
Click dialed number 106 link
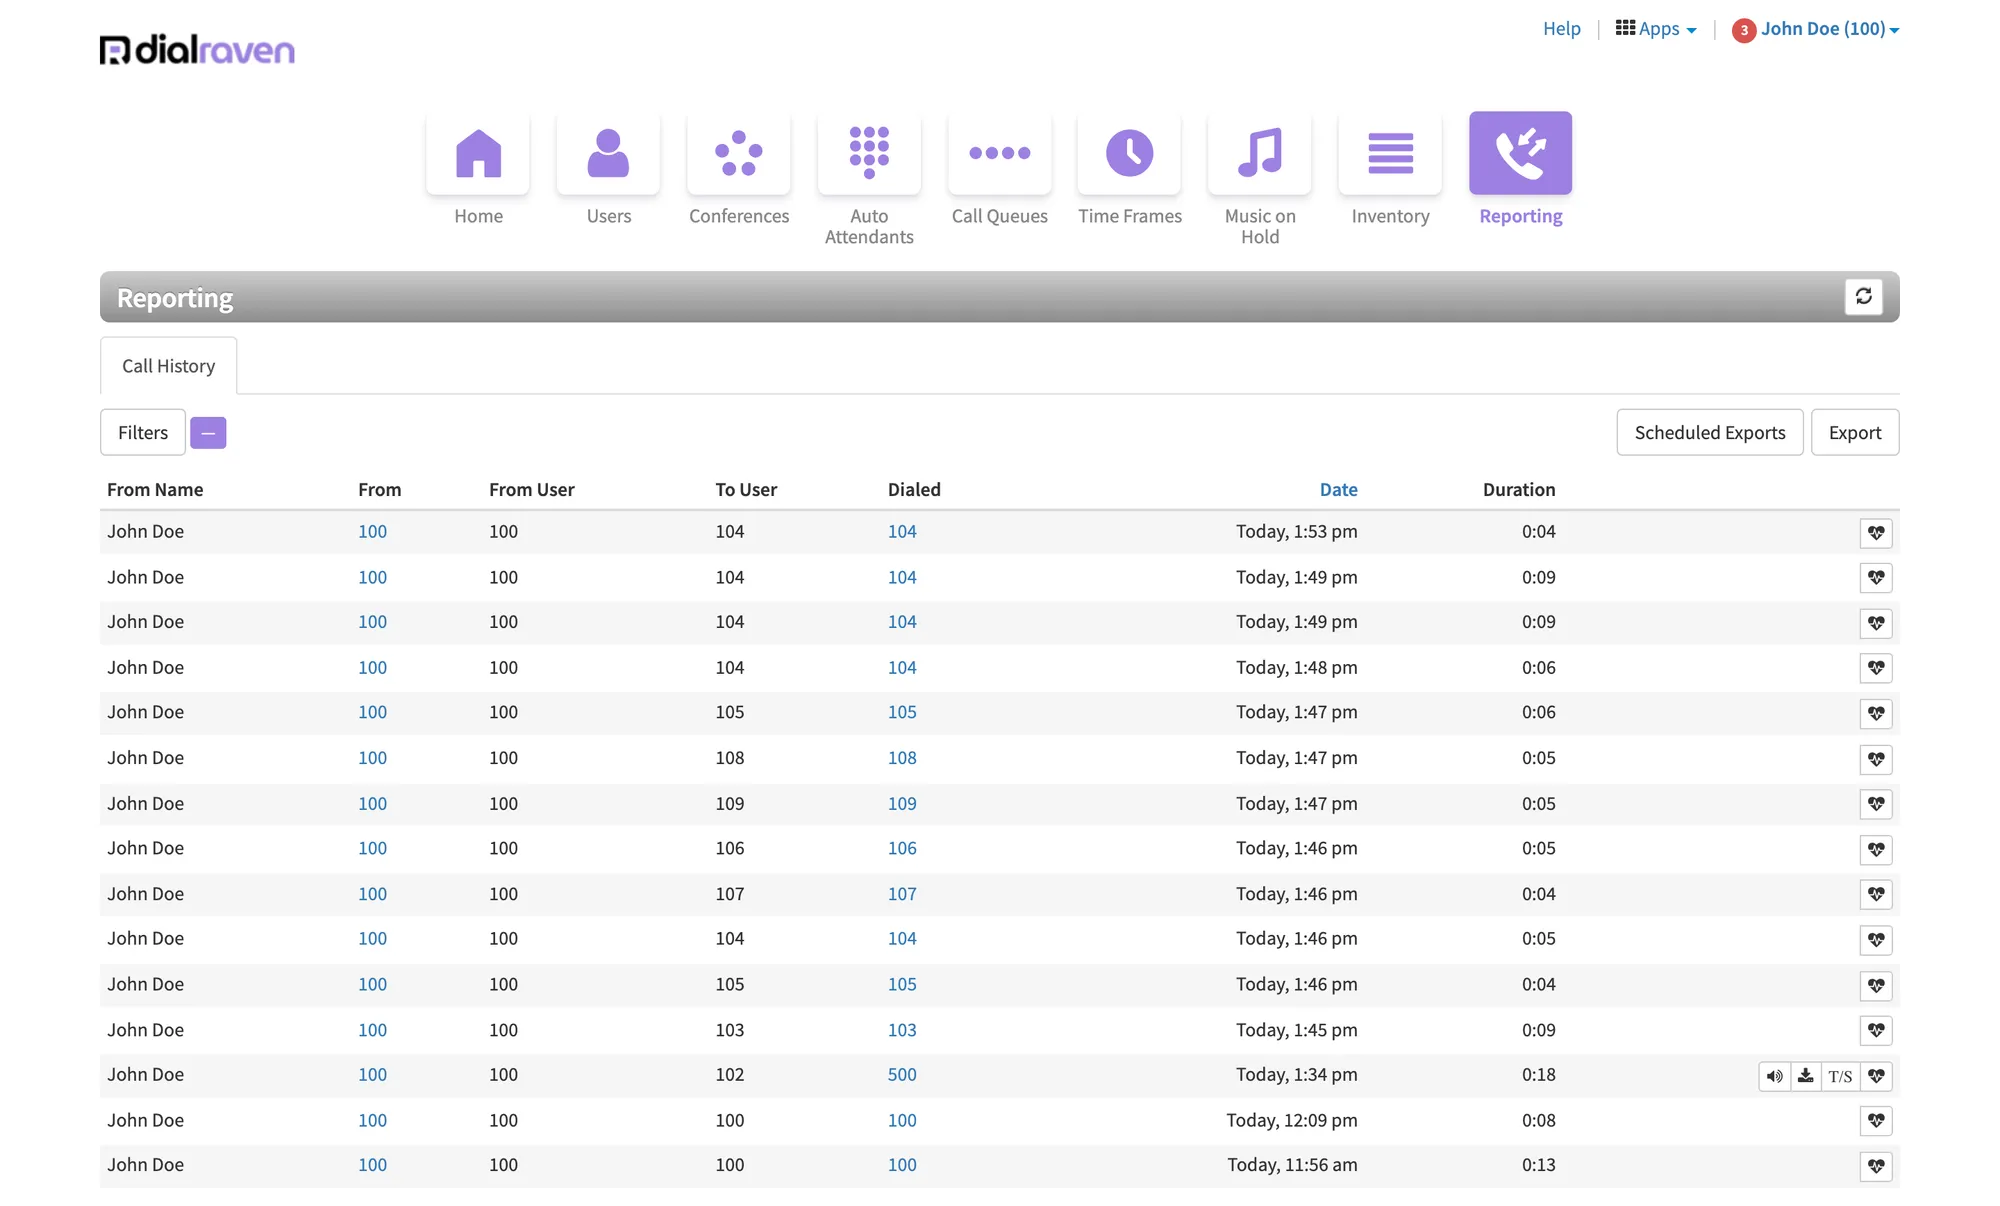point(902,848)
